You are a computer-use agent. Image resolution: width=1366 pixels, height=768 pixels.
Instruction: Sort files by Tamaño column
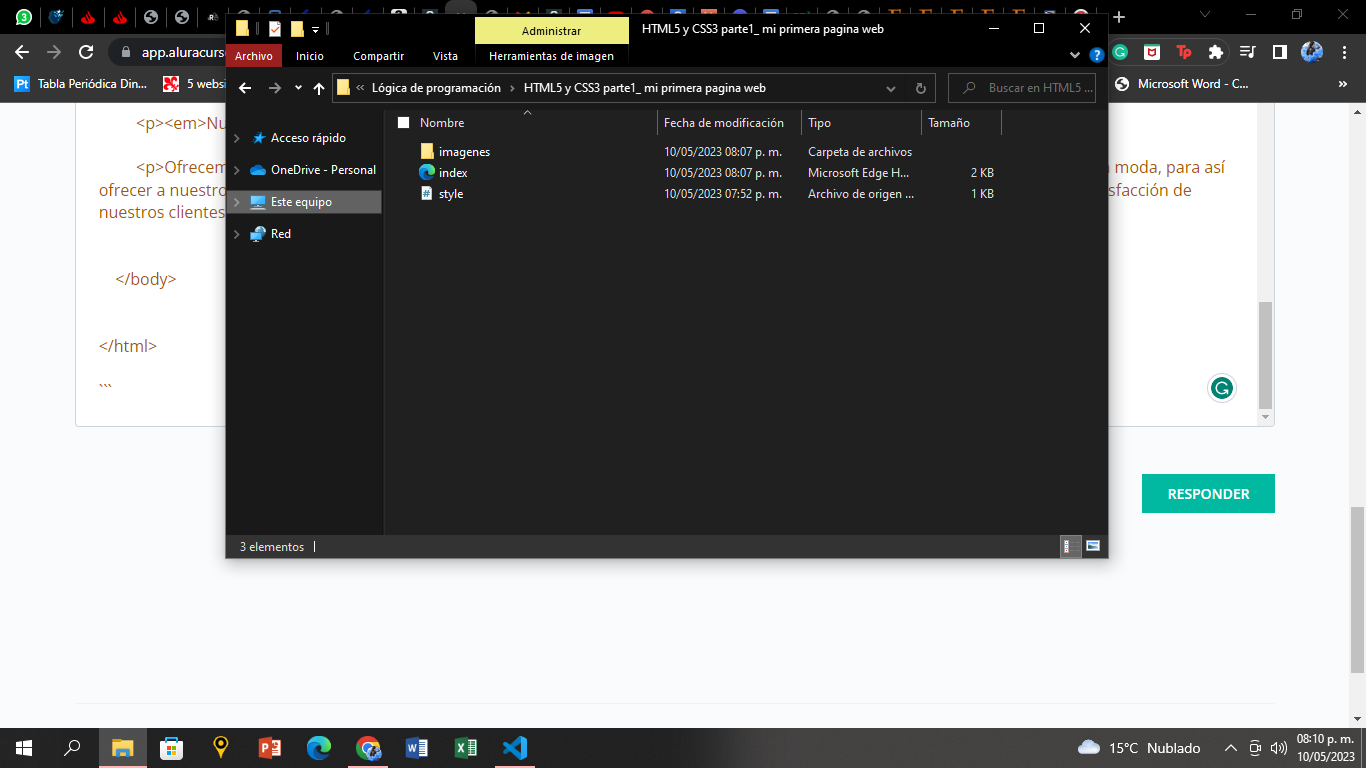pyautogui.click(x=961, y=123)
